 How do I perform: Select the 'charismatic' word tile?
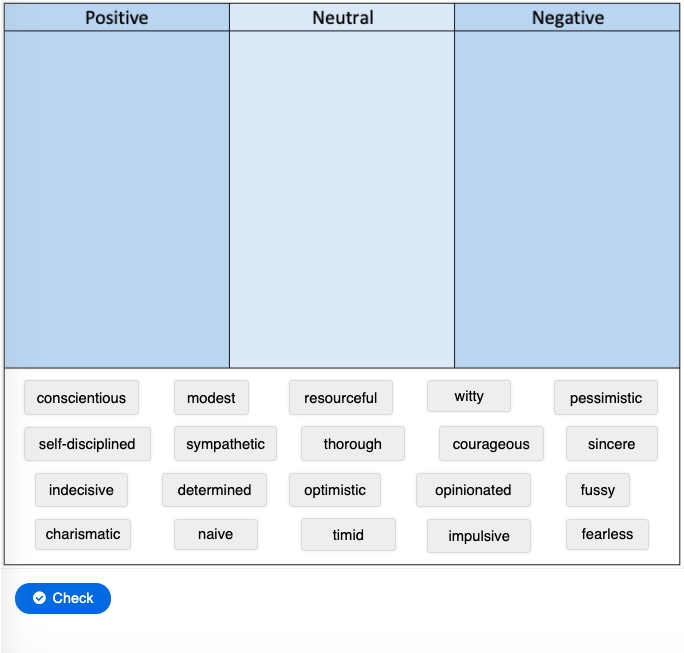83,534
